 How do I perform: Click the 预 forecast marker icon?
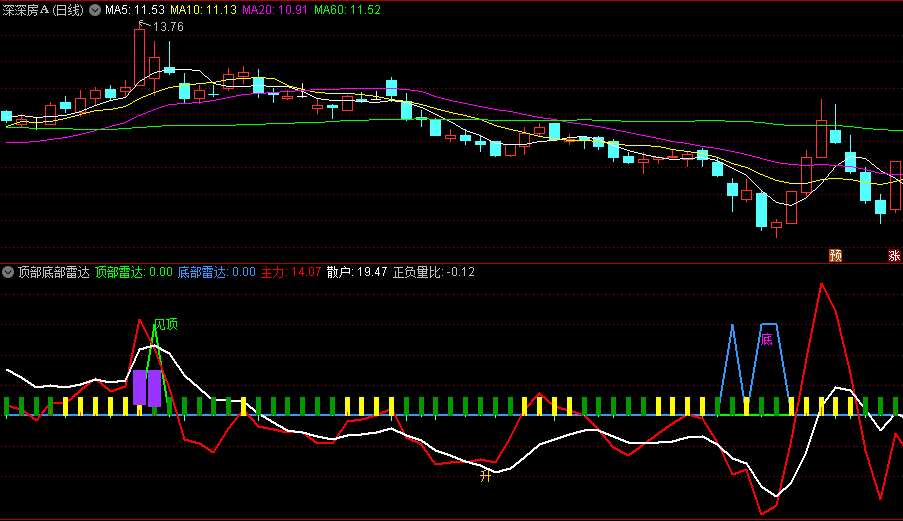click(835, 255)
